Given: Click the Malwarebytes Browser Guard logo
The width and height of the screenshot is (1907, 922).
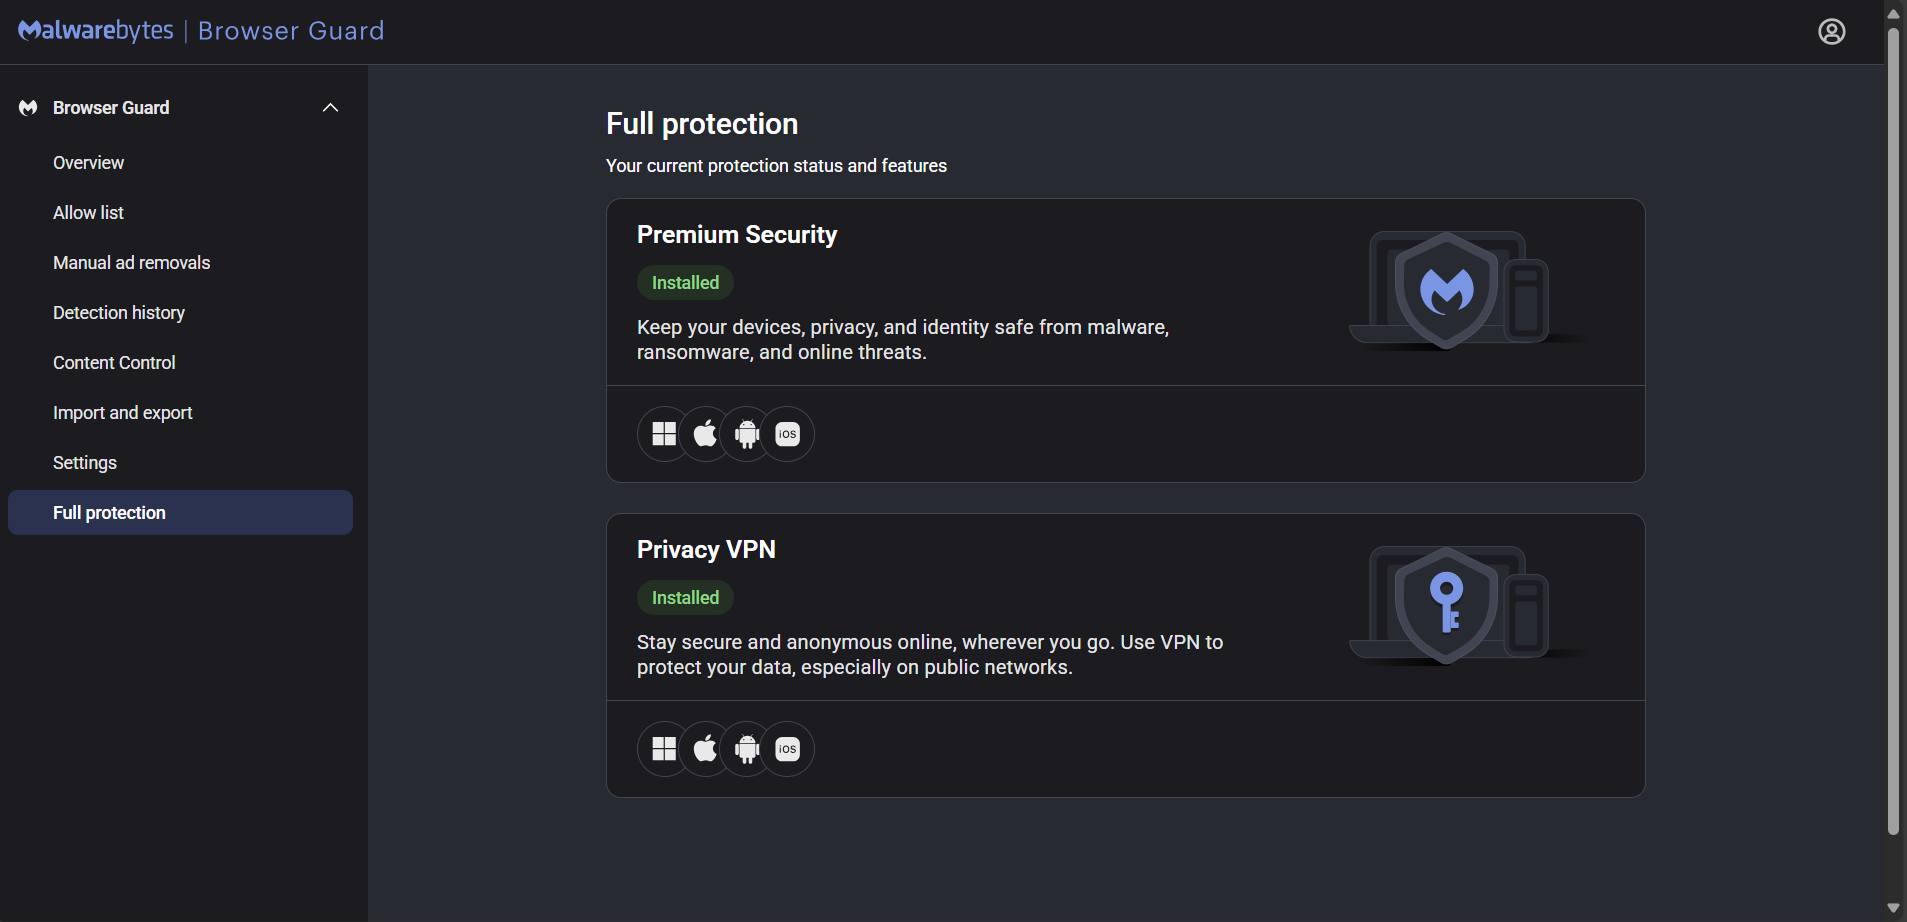Looking at the screenshot, I should tap(200, 31).
